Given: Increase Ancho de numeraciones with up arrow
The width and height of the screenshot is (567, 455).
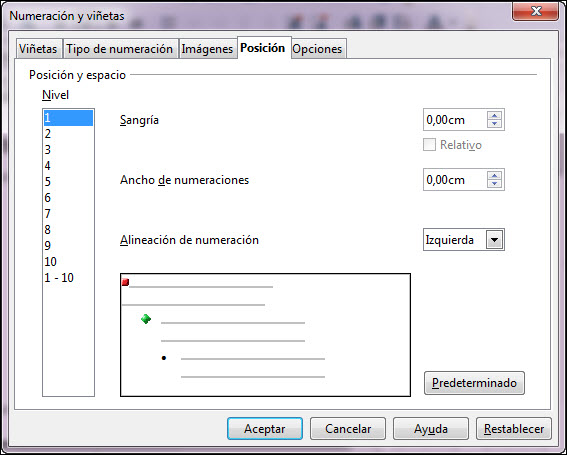Looking at the screenshot, I should 494,176.
